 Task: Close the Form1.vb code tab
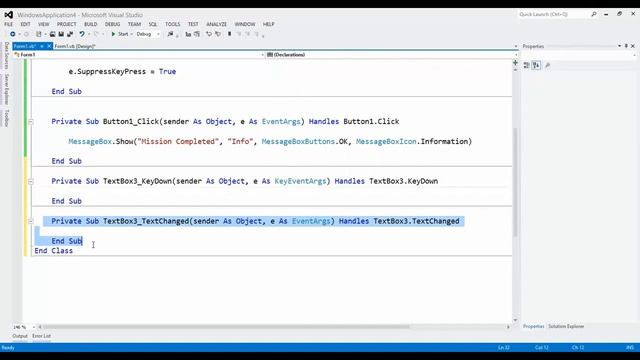coord(49,46)
